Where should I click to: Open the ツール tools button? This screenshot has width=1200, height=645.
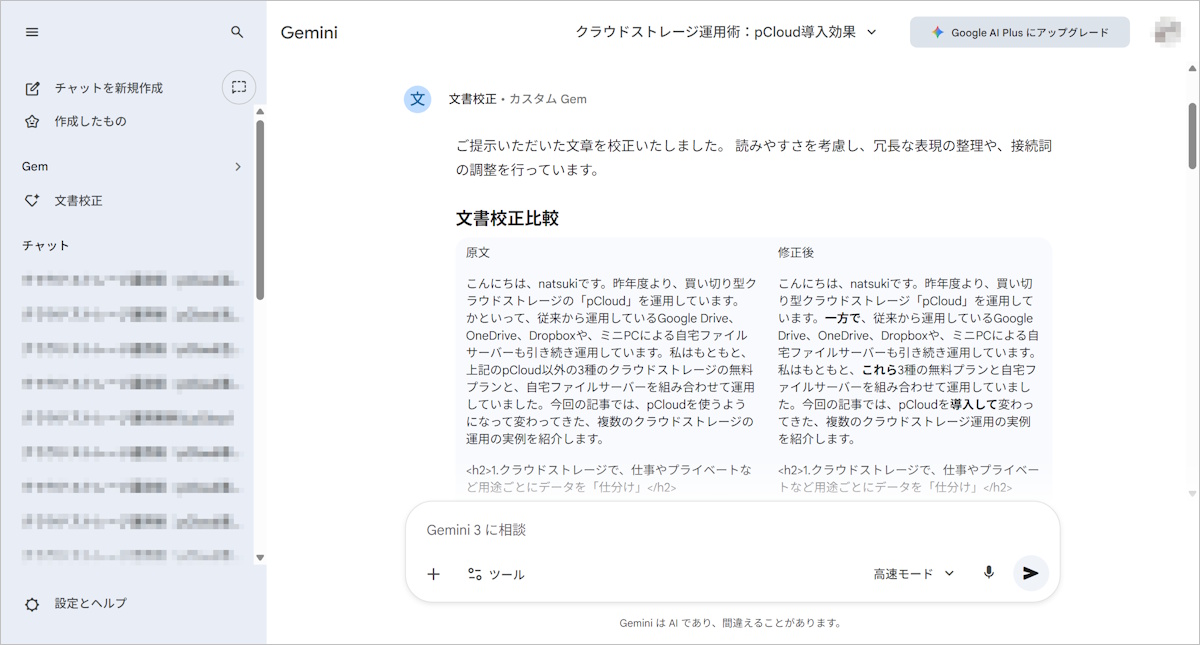click(496, 574)
